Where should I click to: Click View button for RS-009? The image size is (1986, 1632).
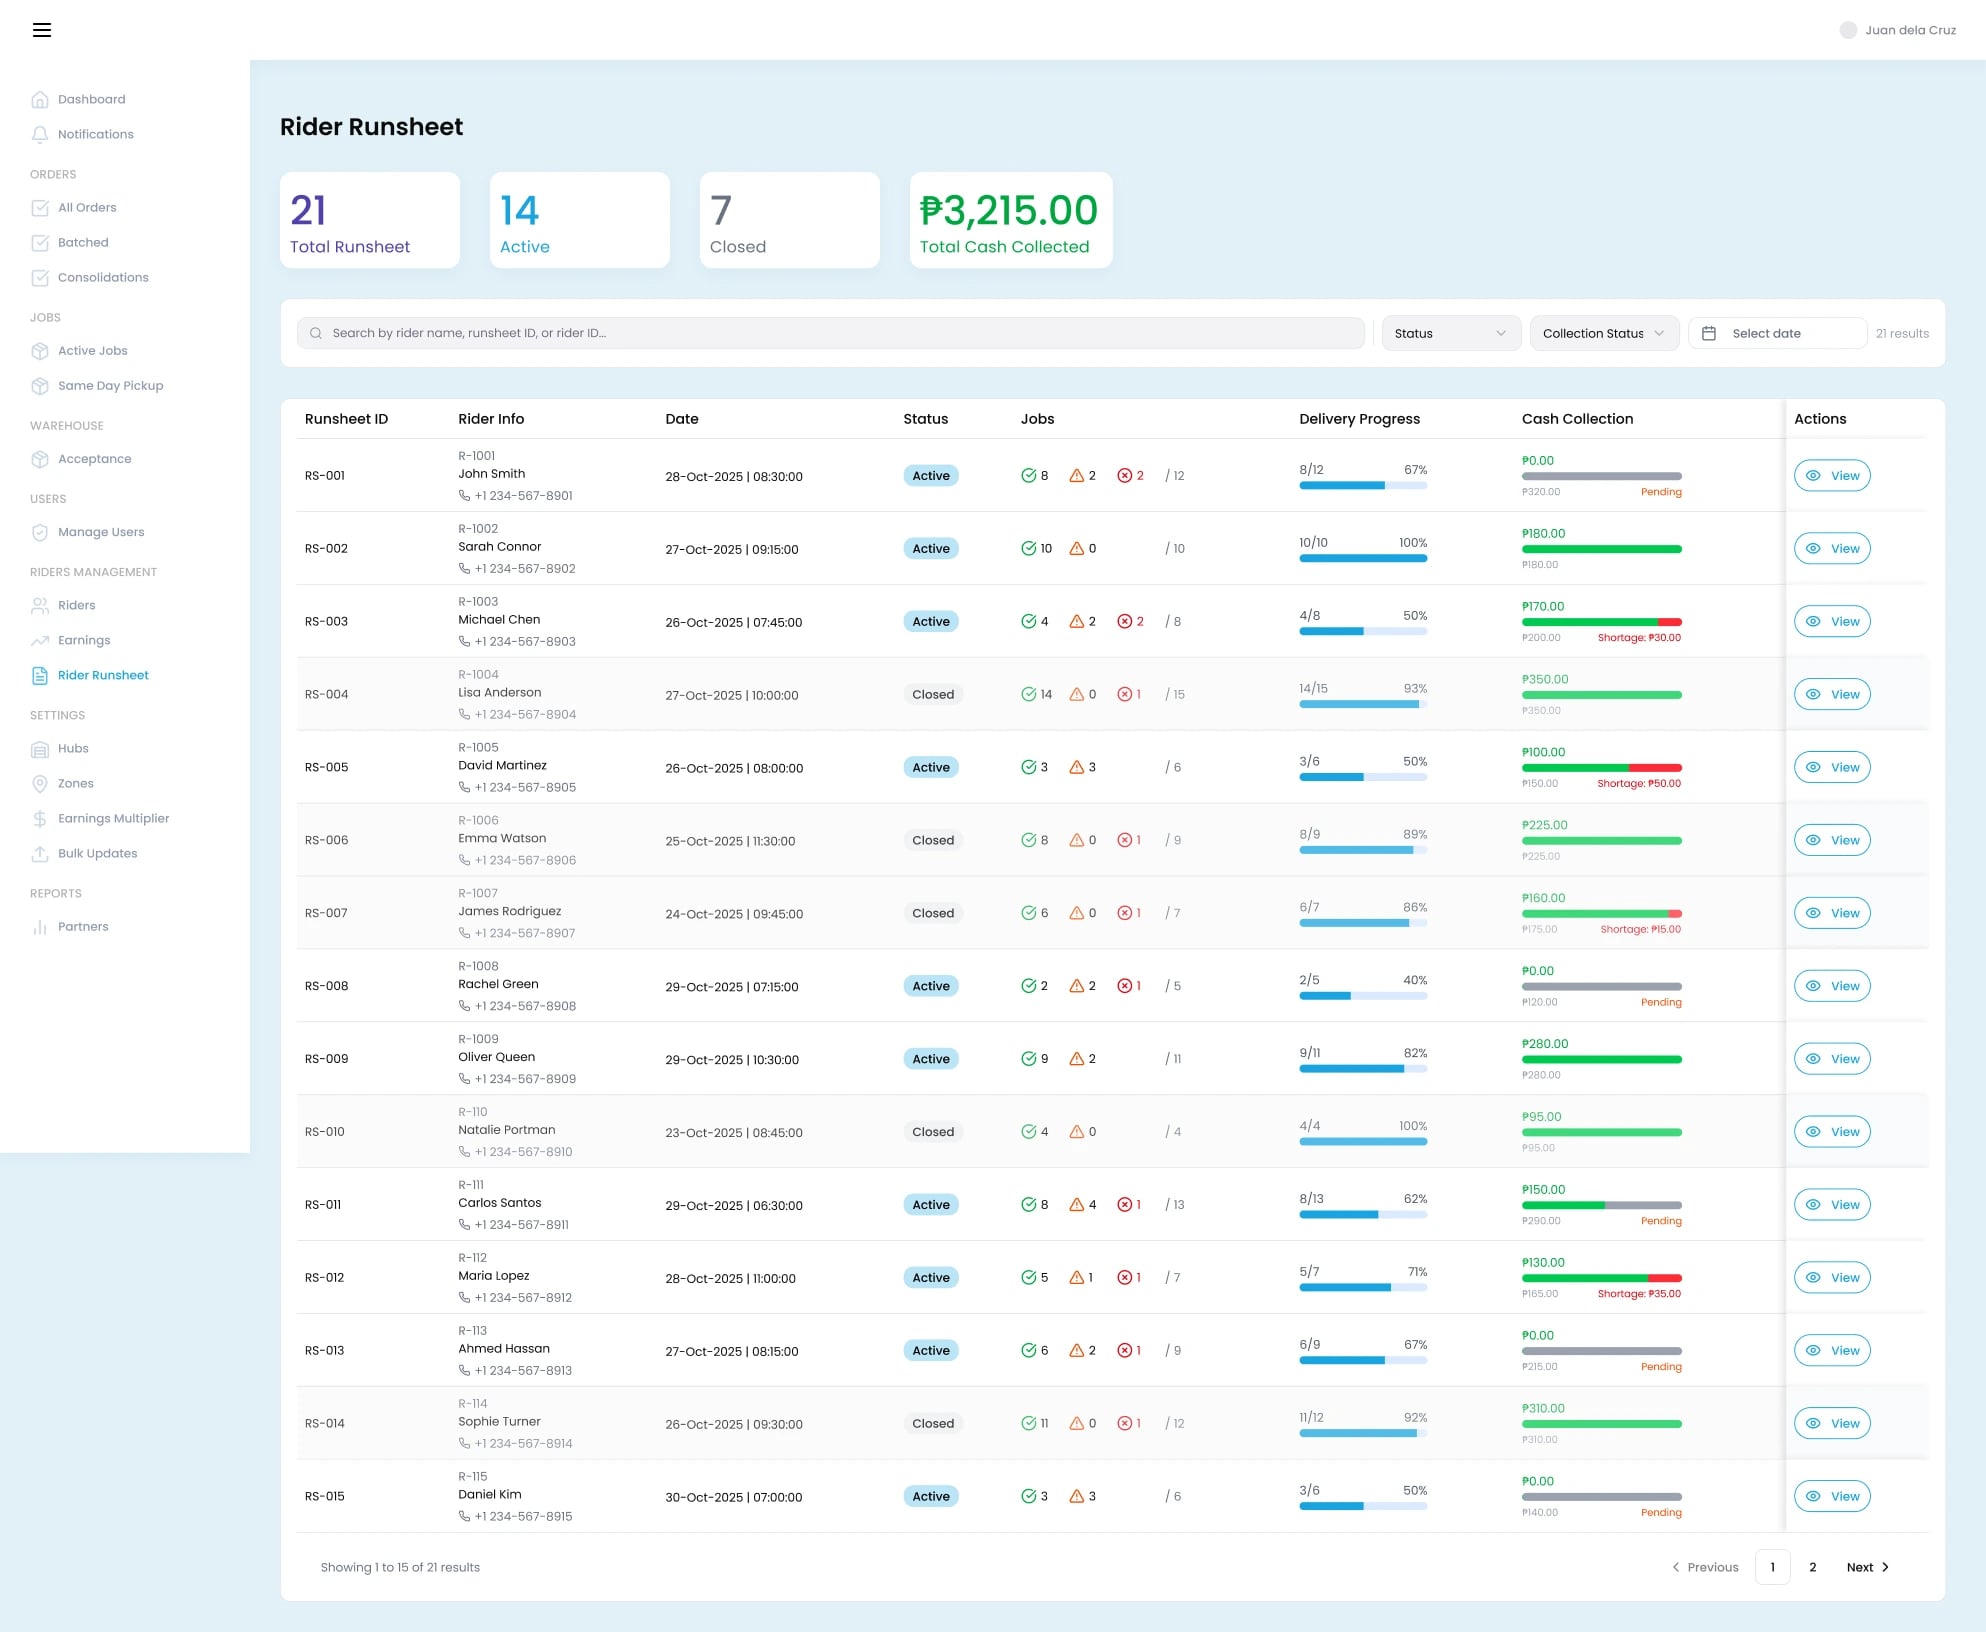[x=1832, y=1059]
